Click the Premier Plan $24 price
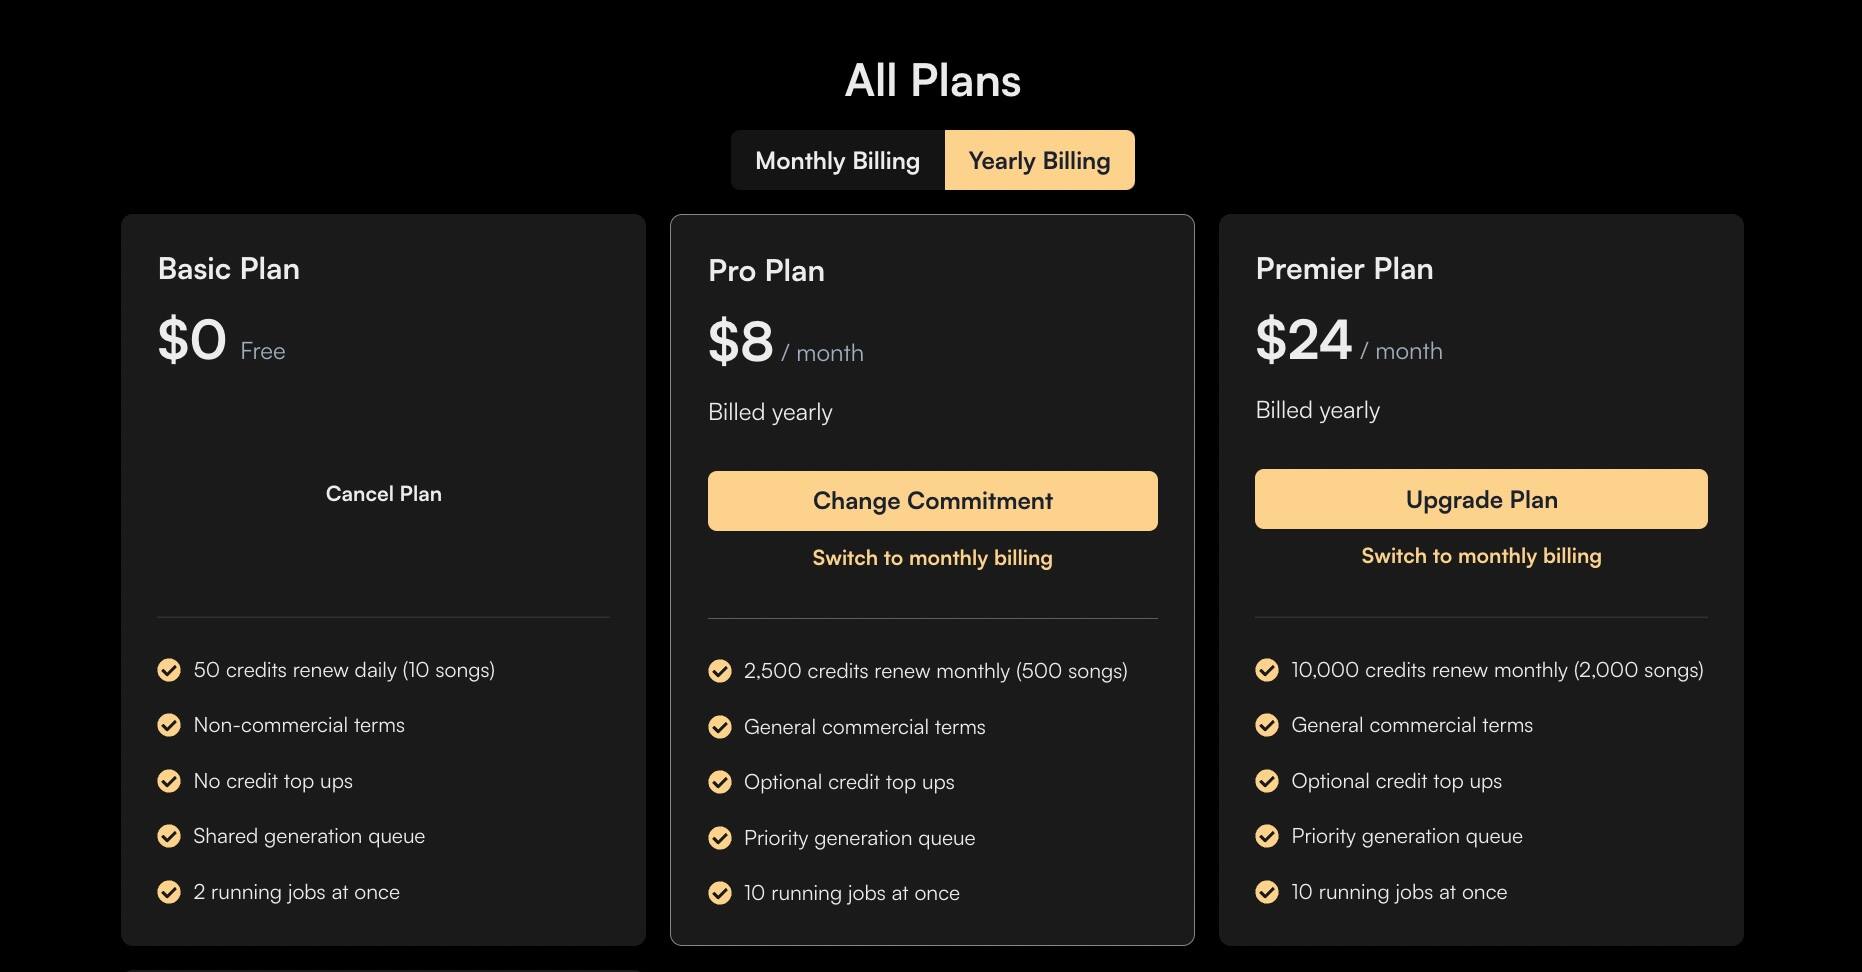Image resolution: width=1862 pixels, height=972 pixels. click(x=1304, y=340)
